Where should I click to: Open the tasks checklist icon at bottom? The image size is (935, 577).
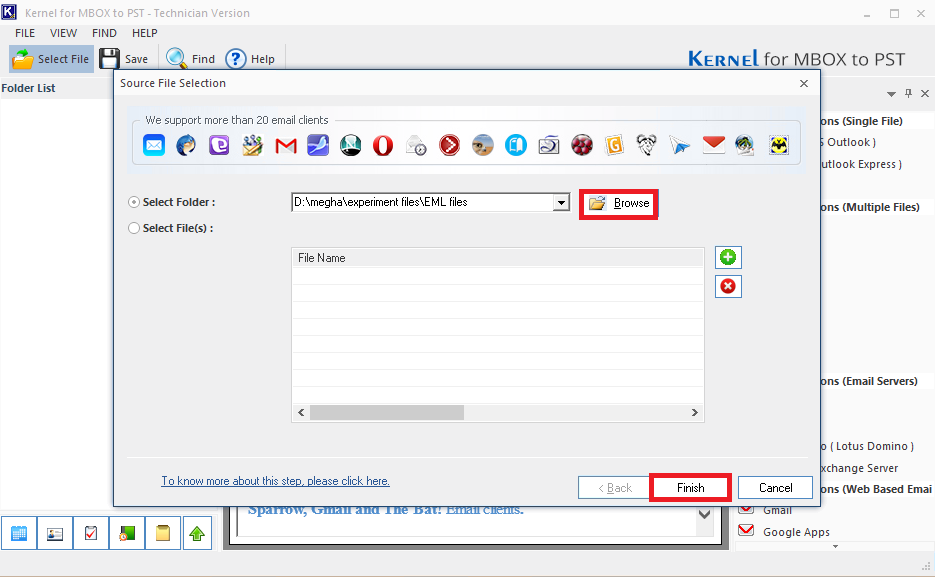(91, 533)
